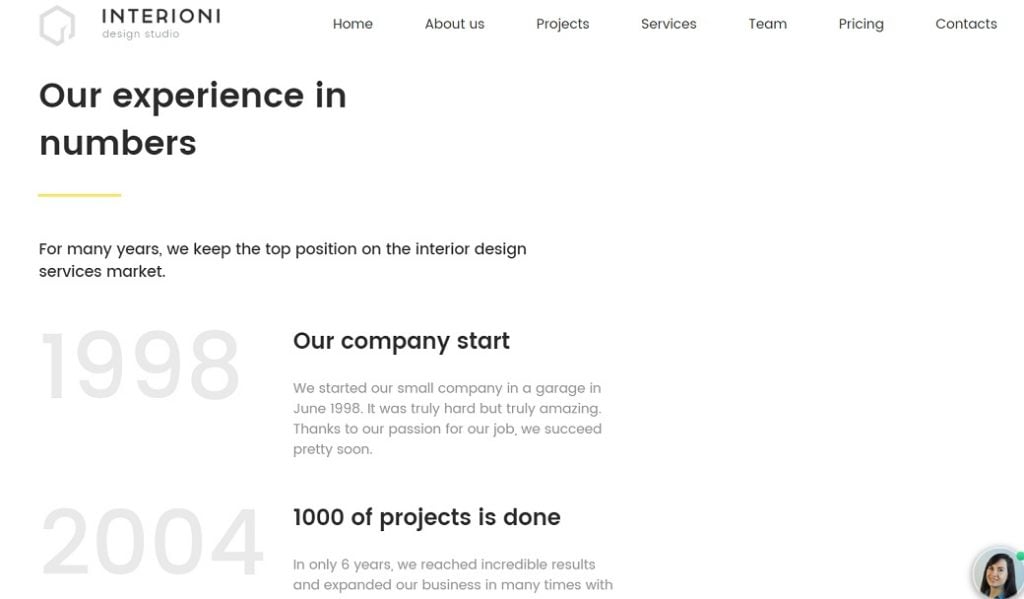The height and width of the screenshot is (599, 1024).
Task: Click the '1000 of projects is done' heading
Action: [x=426, y=517]
